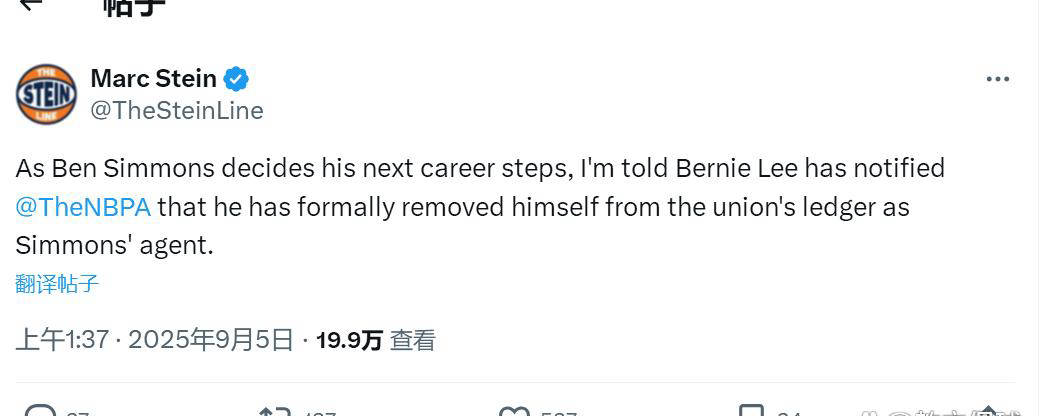The image size is (1043, 416).
Task: Click 翻译帖子 to translate the post
Action: [x=57, y=283]
